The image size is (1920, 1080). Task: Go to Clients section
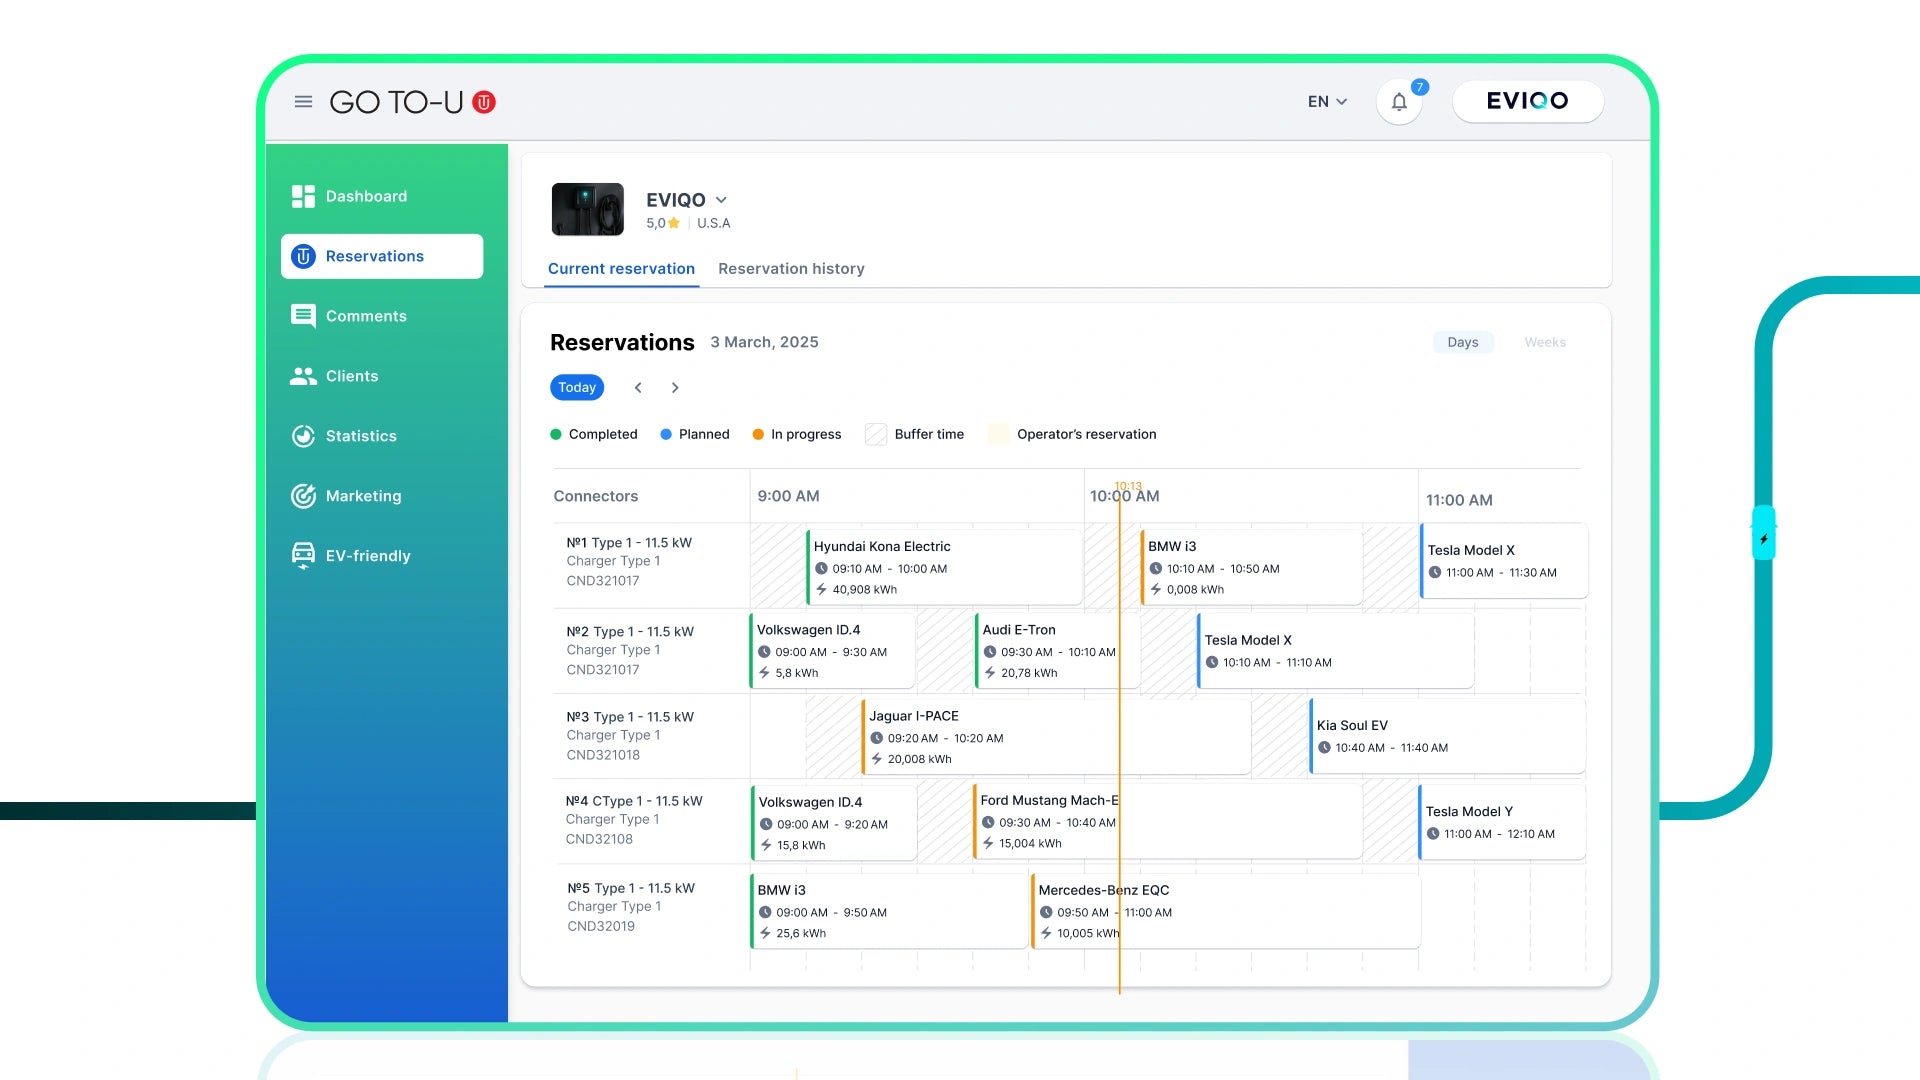click(351, 376)
